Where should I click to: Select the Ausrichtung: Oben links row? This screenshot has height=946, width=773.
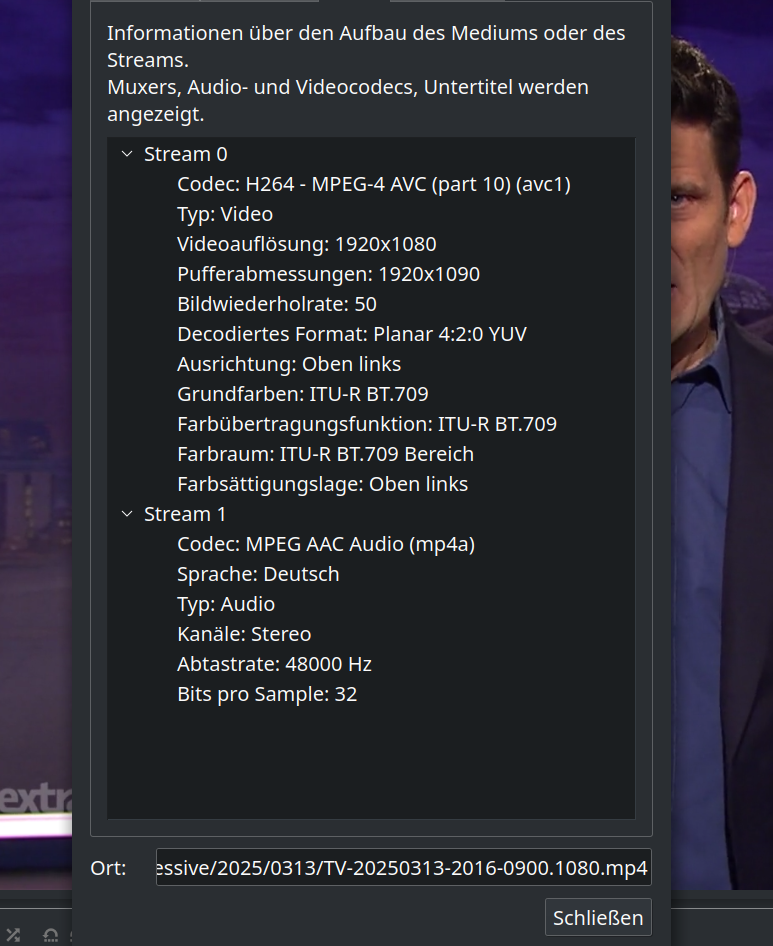click(x=289, y=364)
